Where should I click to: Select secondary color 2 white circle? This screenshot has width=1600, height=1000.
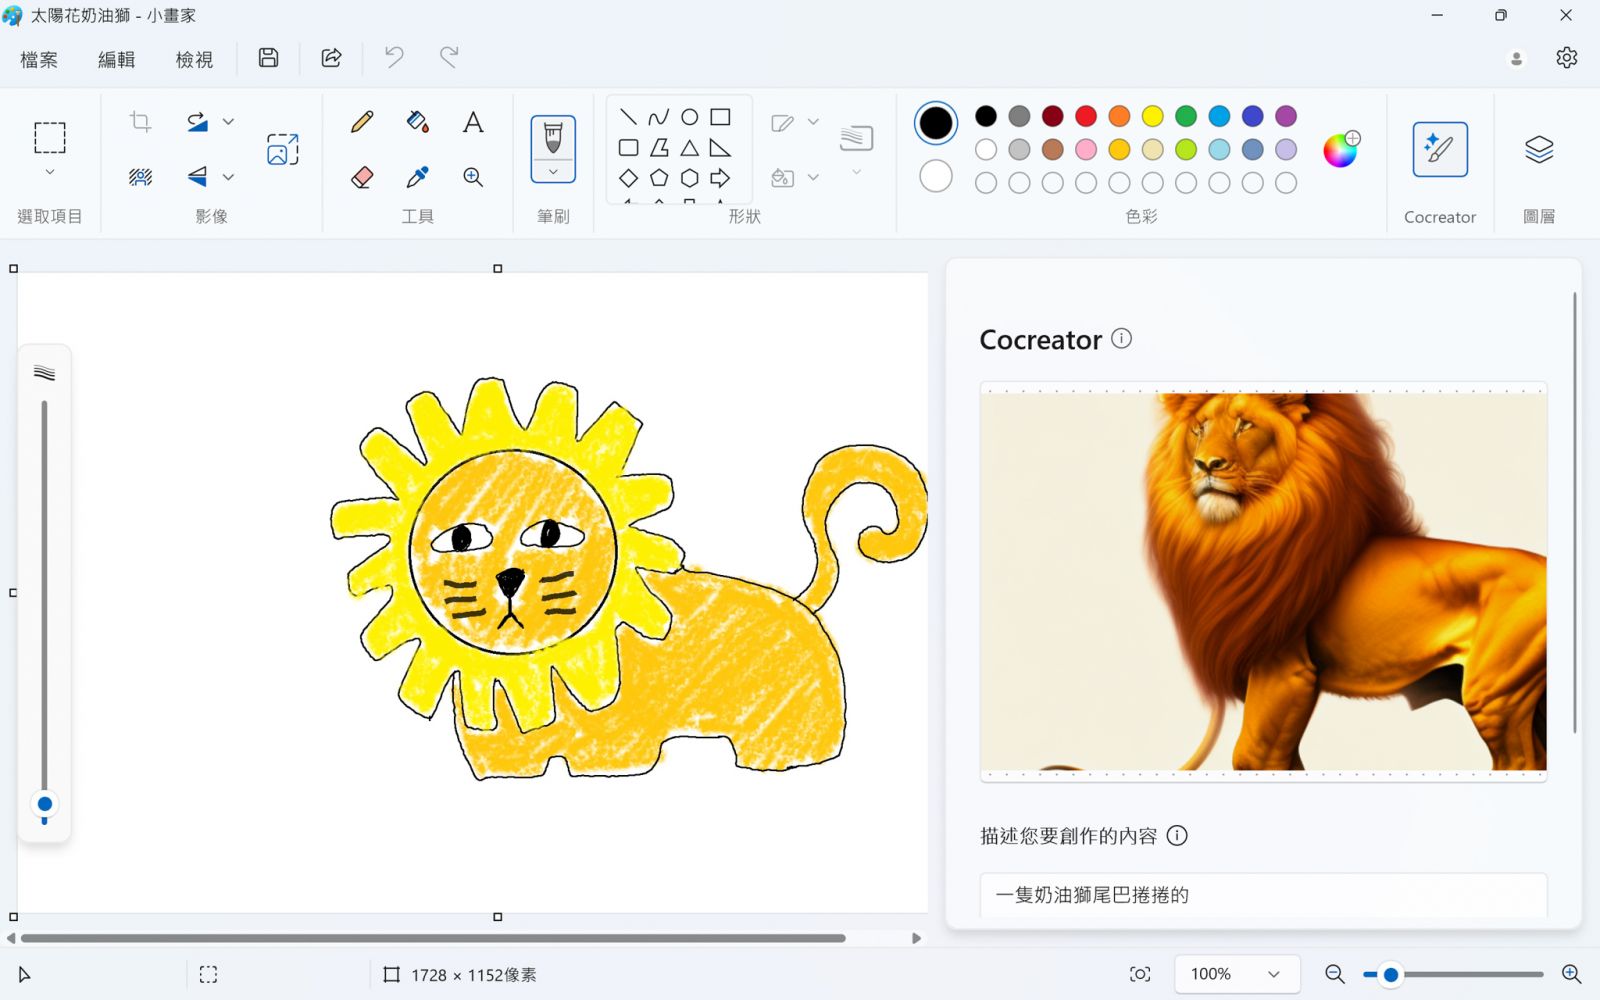(936, 176)
